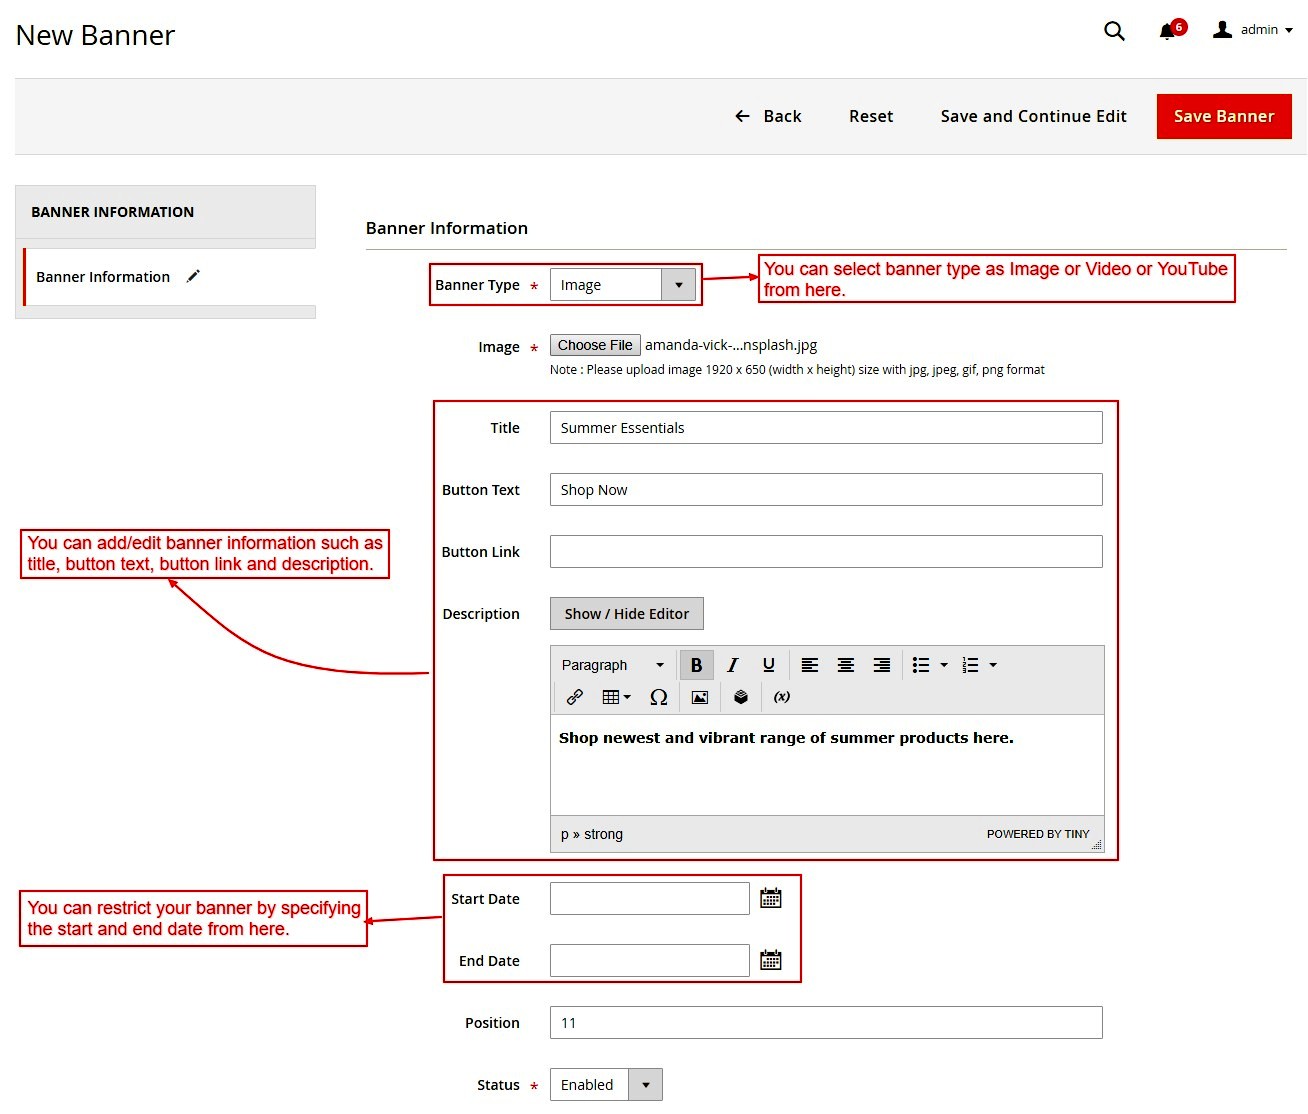This screenshot has width=1308, height=1114.
Task: Toggle underline formatting
Action: point(768,665)
